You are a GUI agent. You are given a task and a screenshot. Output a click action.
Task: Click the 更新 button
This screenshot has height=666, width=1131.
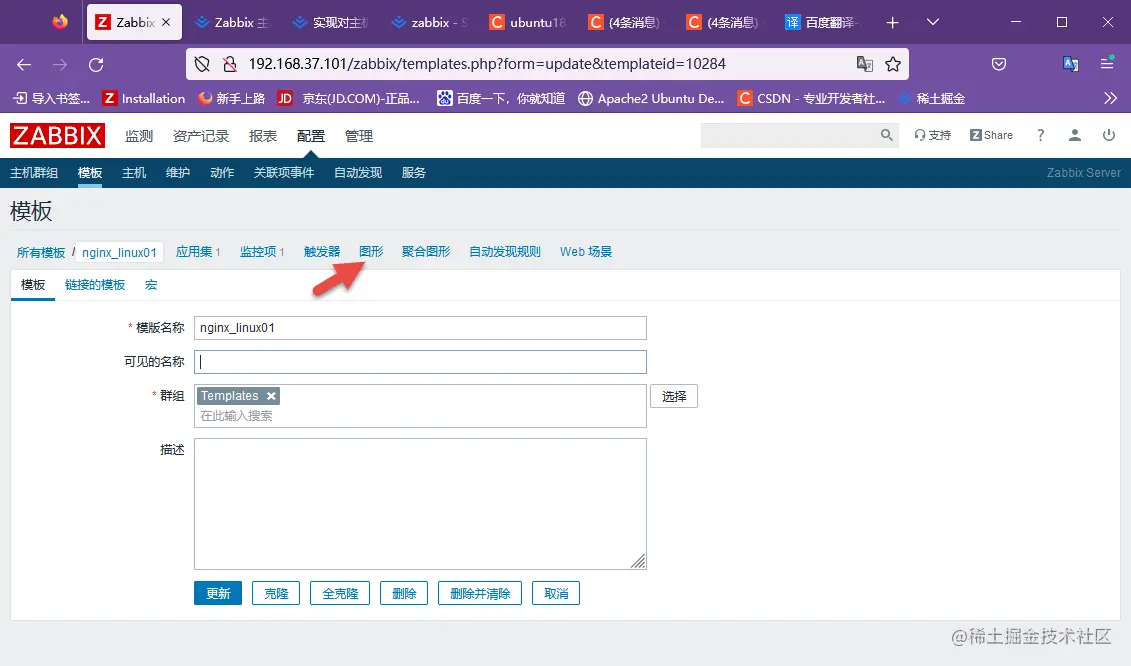tap(217, 592)
